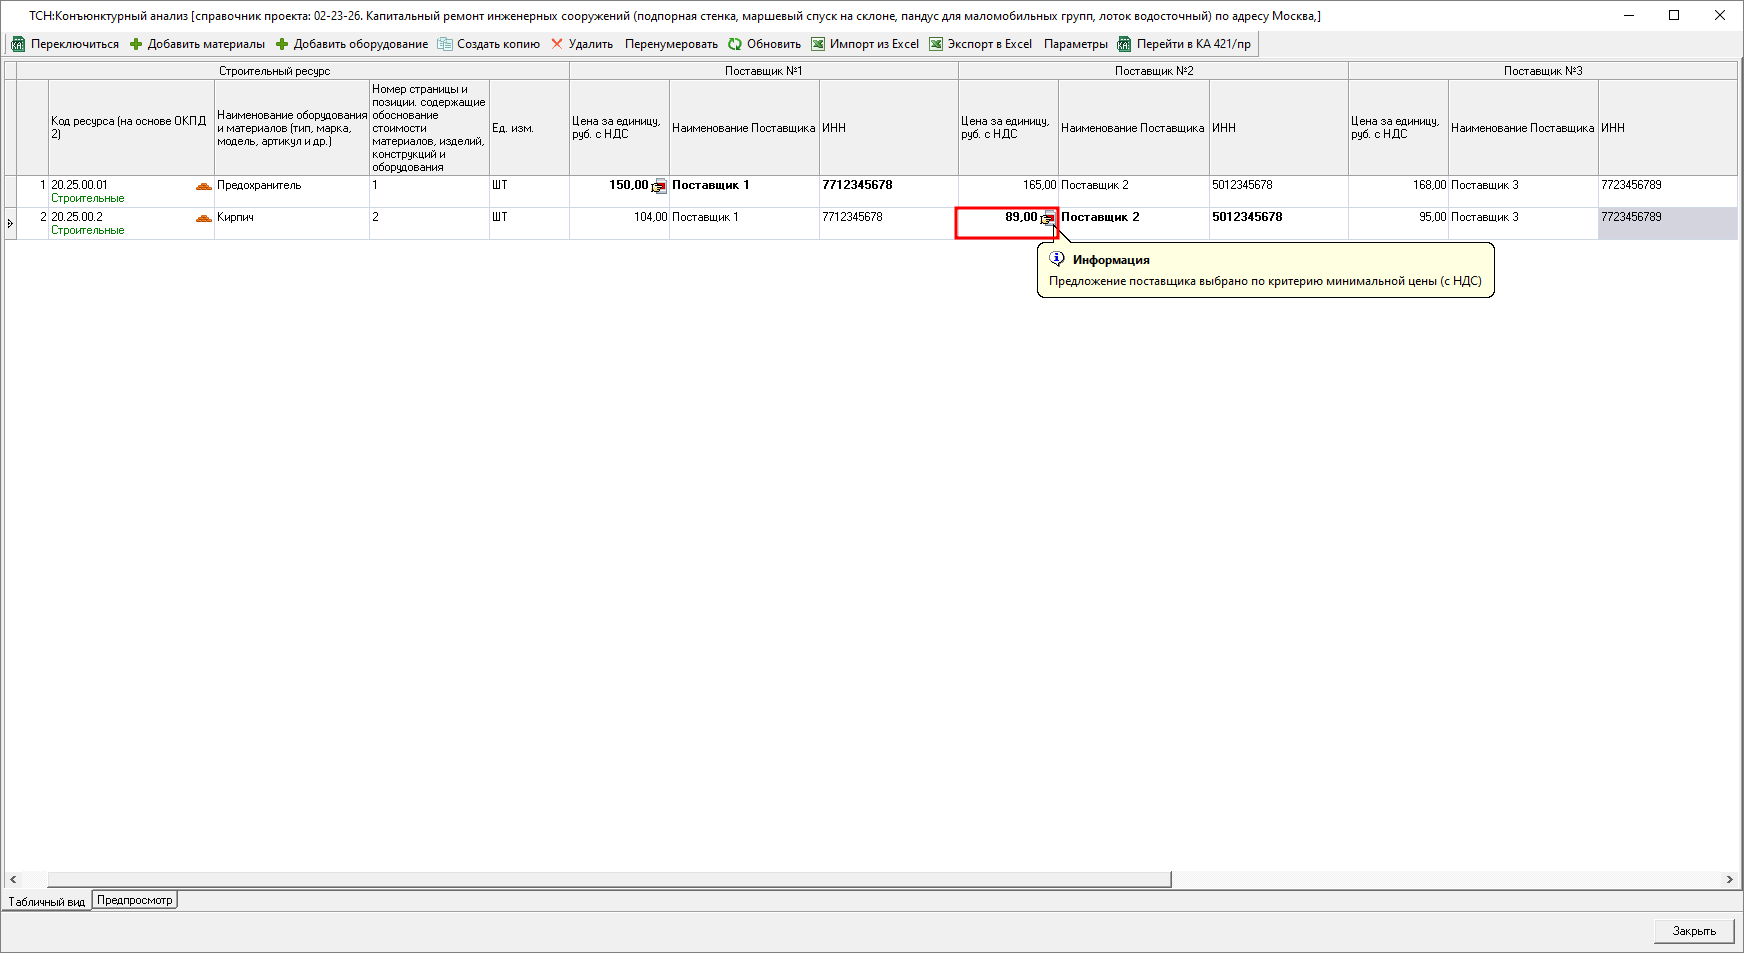Click the Переключиться toolbar icon
Screen dimensions: 1744x953
coord(18,44)
